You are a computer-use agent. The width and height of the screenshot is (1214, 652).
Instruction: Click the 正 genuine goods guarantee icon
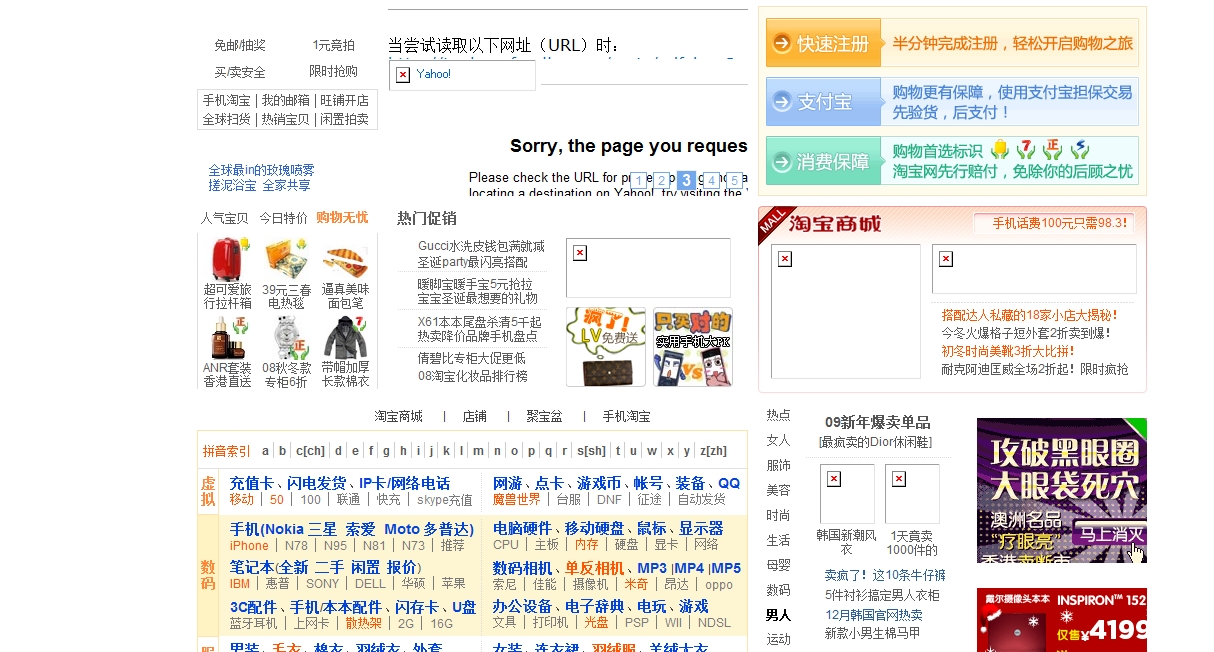tap(1051, 150)
